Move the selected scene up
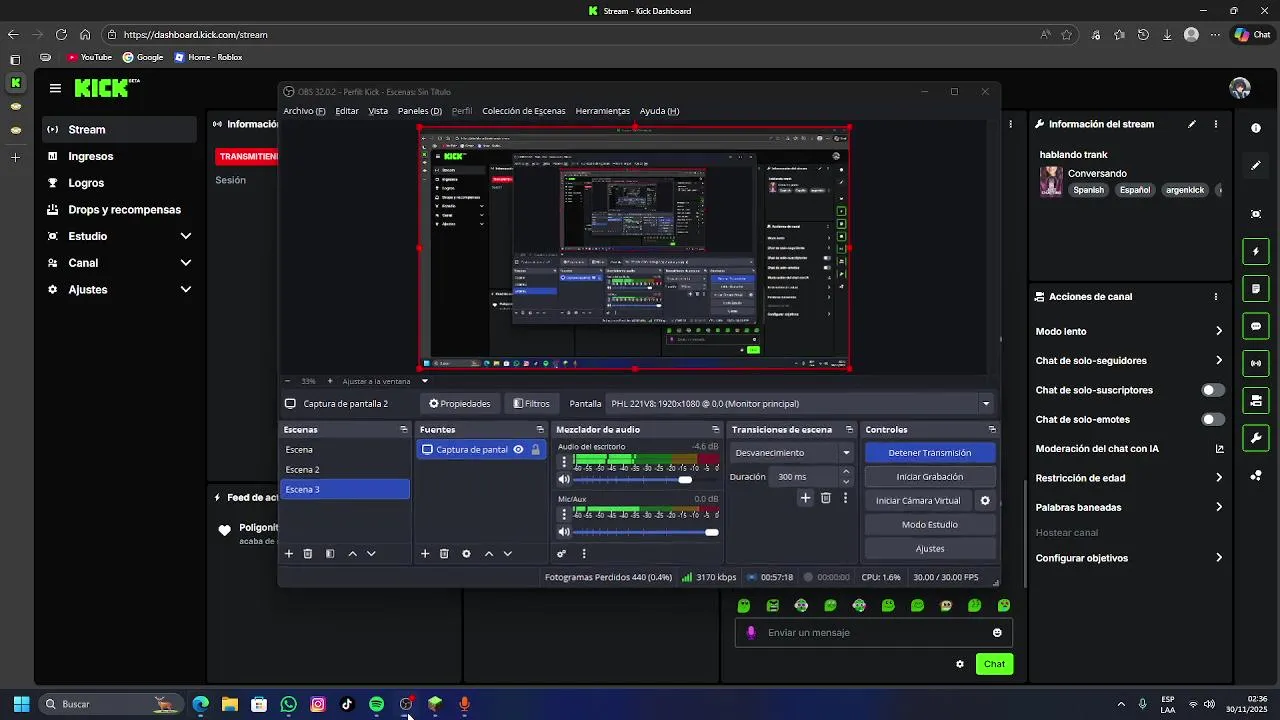The image size is (1280, 720). 352,554
